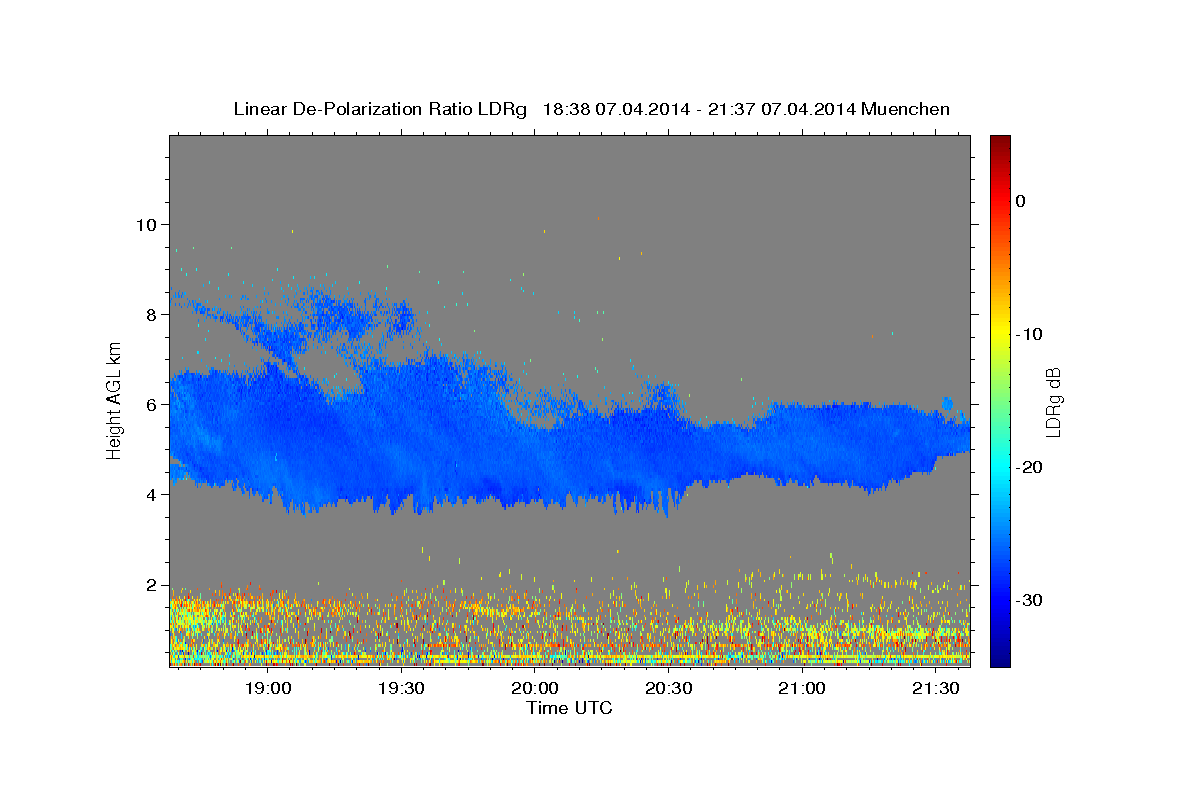Click the 'Time UTC' axis label
This screenshot has height=800, width=1200.
click(x=569, y=708)
